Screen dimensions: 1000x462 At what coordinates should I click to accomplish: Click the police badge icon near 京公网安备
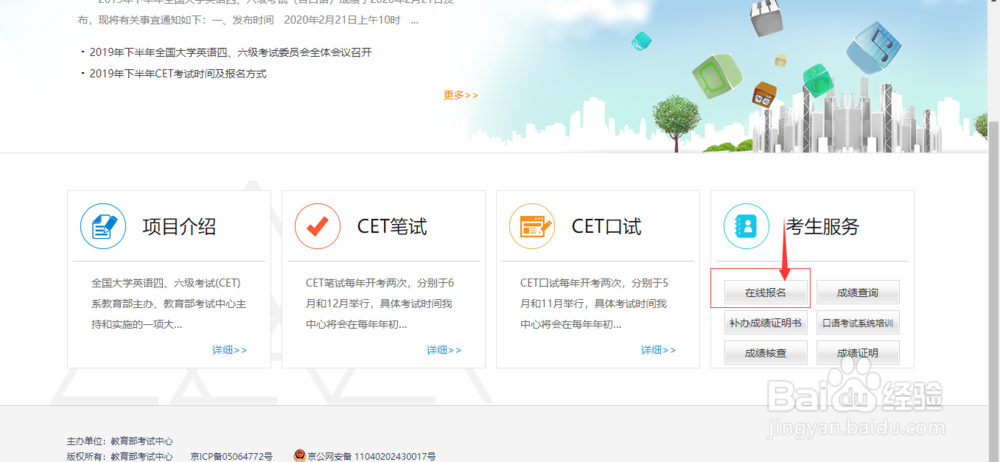[x=299, y=456]
